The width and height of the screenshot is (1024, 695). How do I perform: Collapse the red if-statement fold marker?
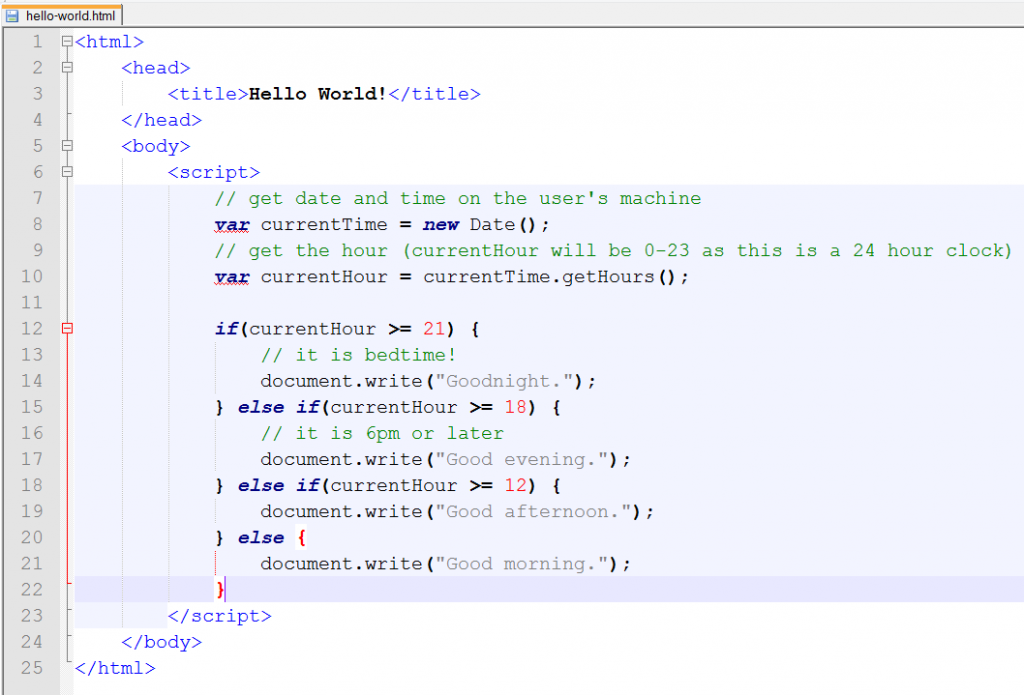(x=66, y=328)
